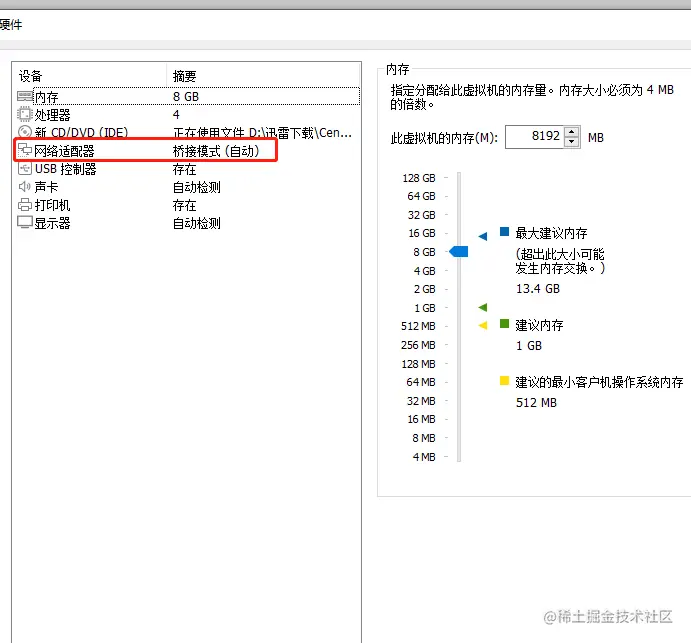This screenshot has height=643, width=691.
Task: Decrease memory with the down spinner arrow
Action: (x=572, y=142)
